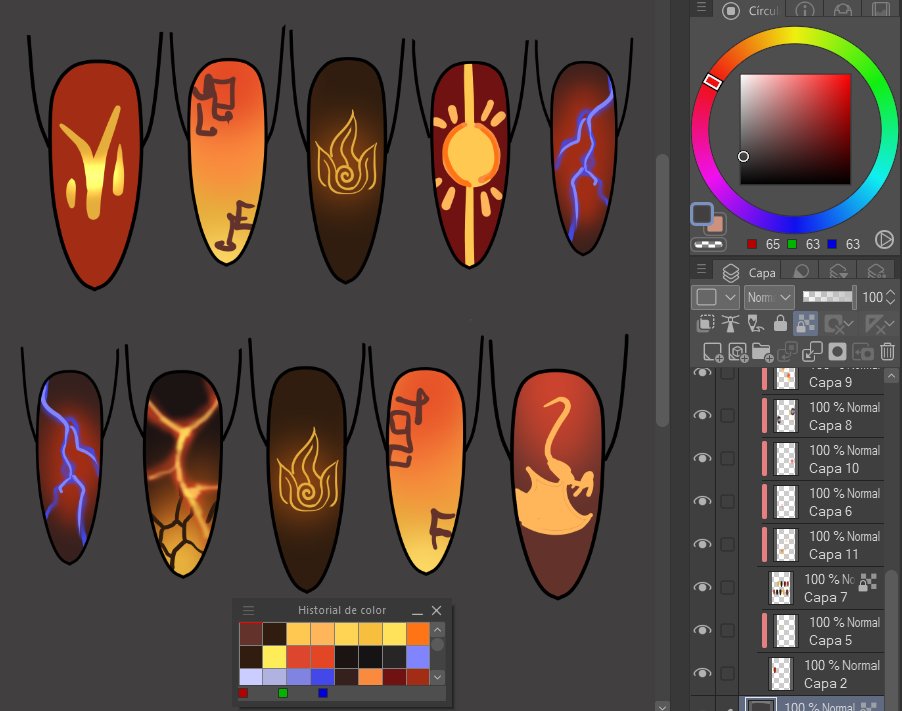Open the layer search tab

[x=801, y=272]
